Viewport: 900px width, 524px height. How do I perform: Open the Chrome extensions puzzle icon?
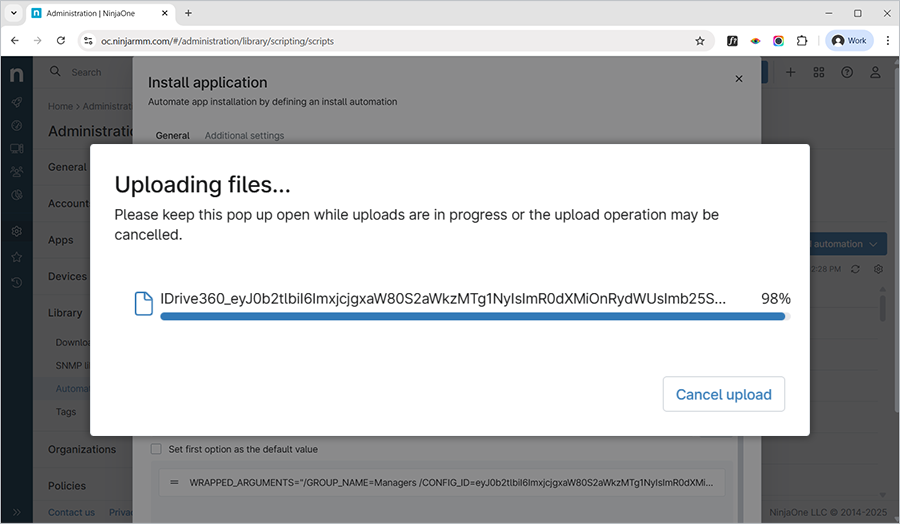[x=802, y=41]
